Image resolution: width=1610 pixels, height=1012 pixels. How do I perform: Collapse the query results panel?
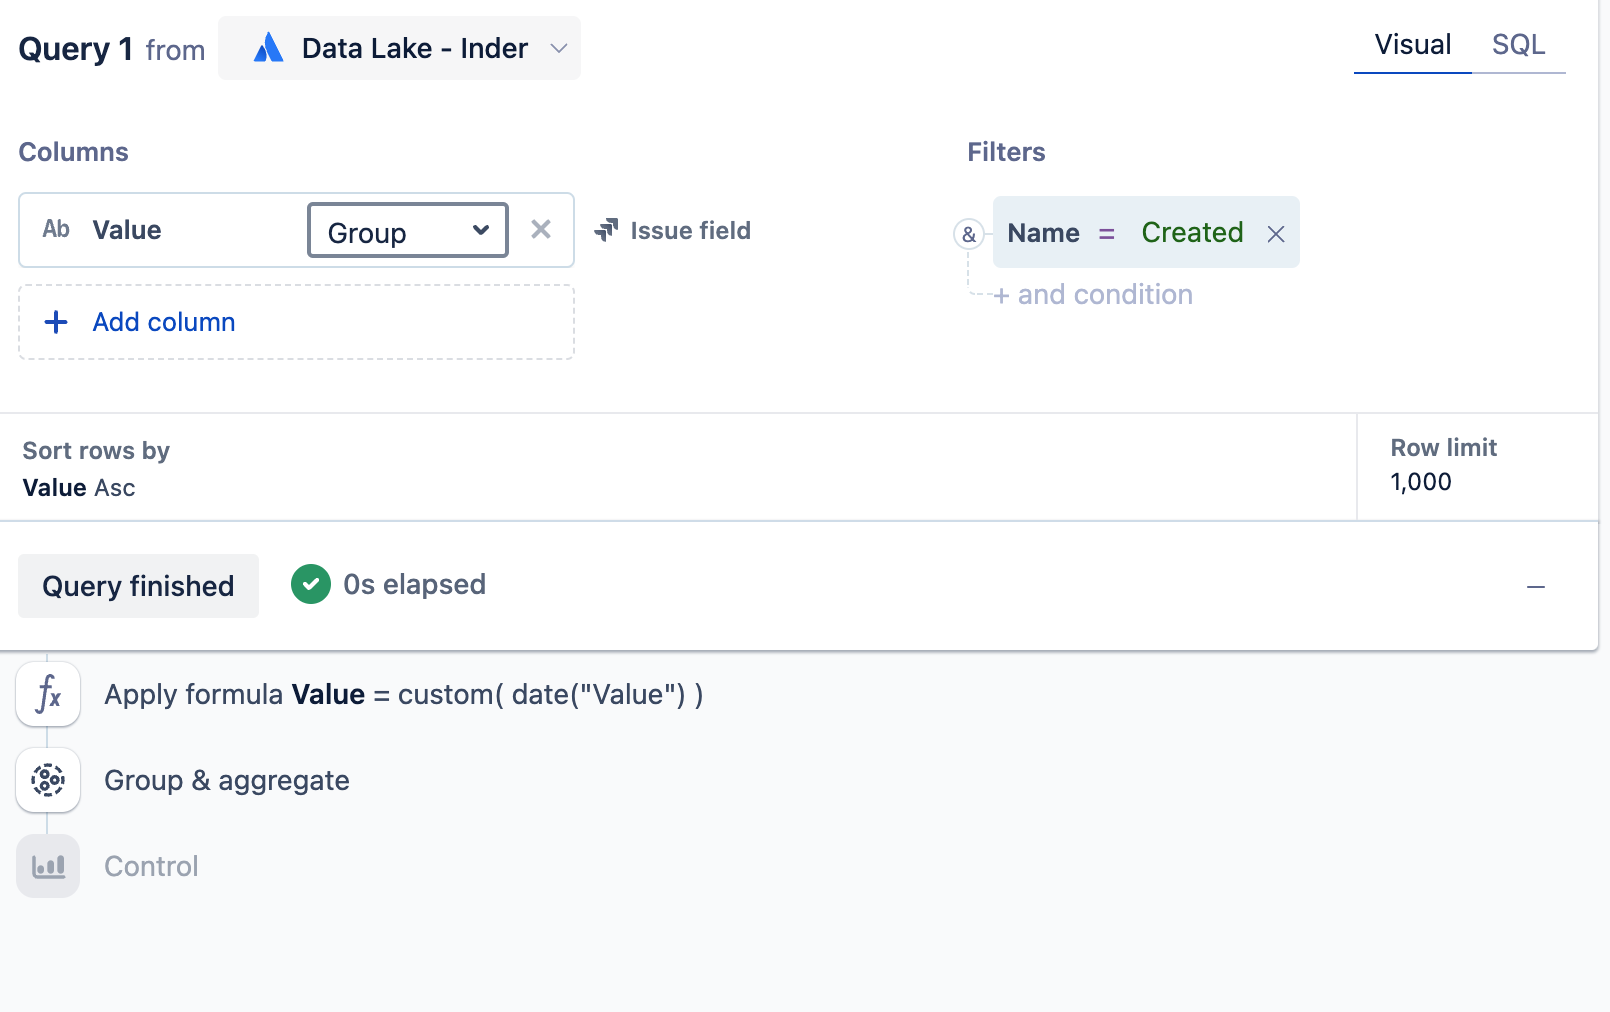click(1537, 586)
